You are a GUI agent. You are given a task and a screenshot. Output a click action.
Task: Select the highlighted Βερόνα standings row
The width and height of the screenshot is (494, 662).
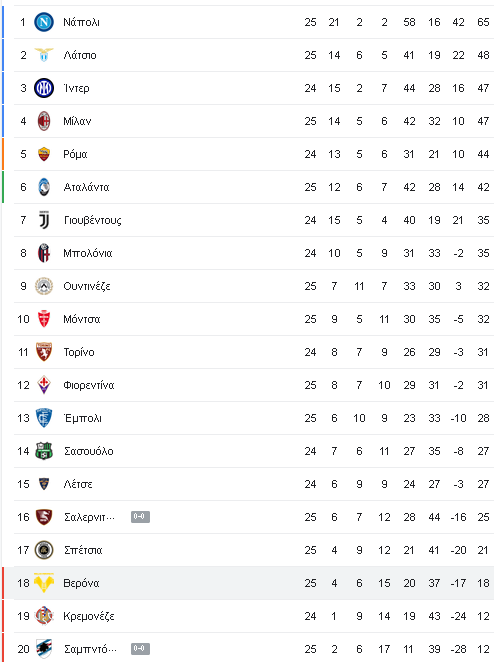(249, 583)
